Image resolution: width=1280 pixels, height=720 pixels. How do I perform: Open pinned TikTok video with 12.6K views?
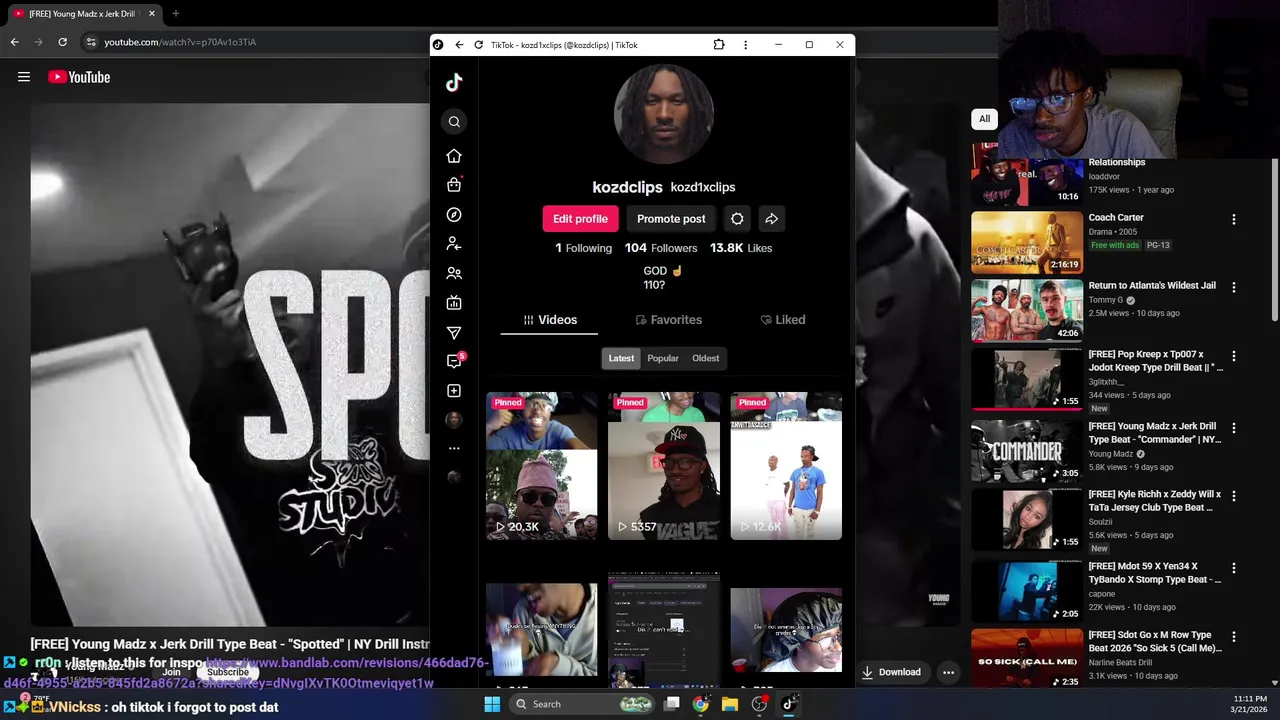pos(786,466)
